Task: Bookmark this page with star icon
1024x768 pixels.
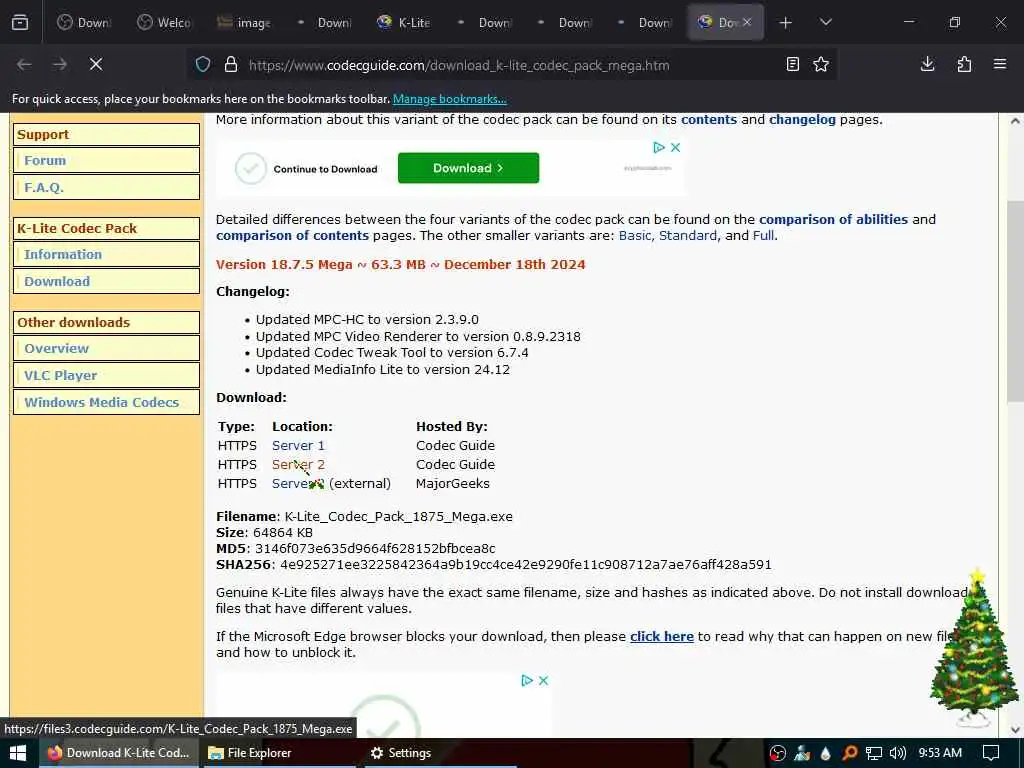Action: (821, 64)
